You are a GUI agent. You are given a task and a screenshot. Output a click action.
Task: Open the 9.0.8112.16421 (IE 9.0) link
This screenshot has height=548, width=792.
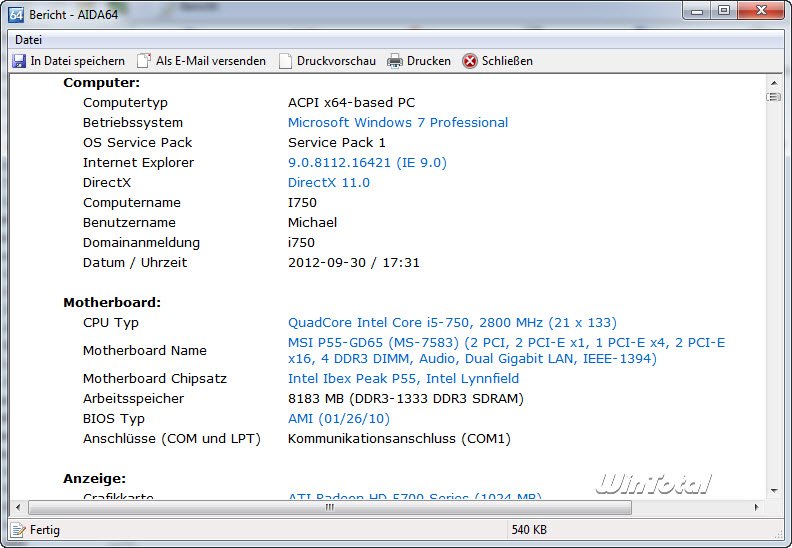point(367,163)
